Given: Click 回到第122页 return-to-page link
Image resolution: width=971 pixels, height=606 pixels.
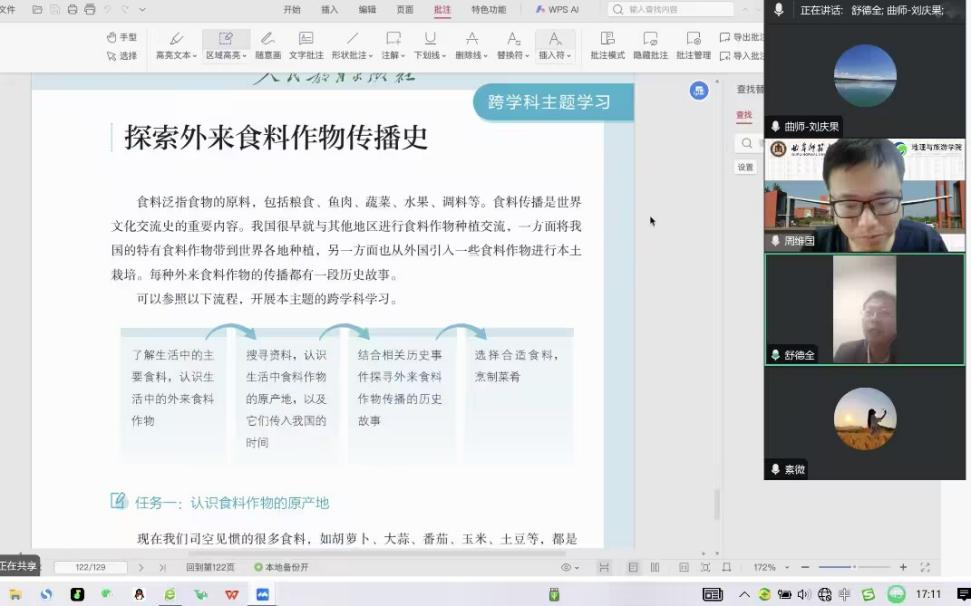Looking at the screenshot, I should pyautogui.click(x=210, y=567).
